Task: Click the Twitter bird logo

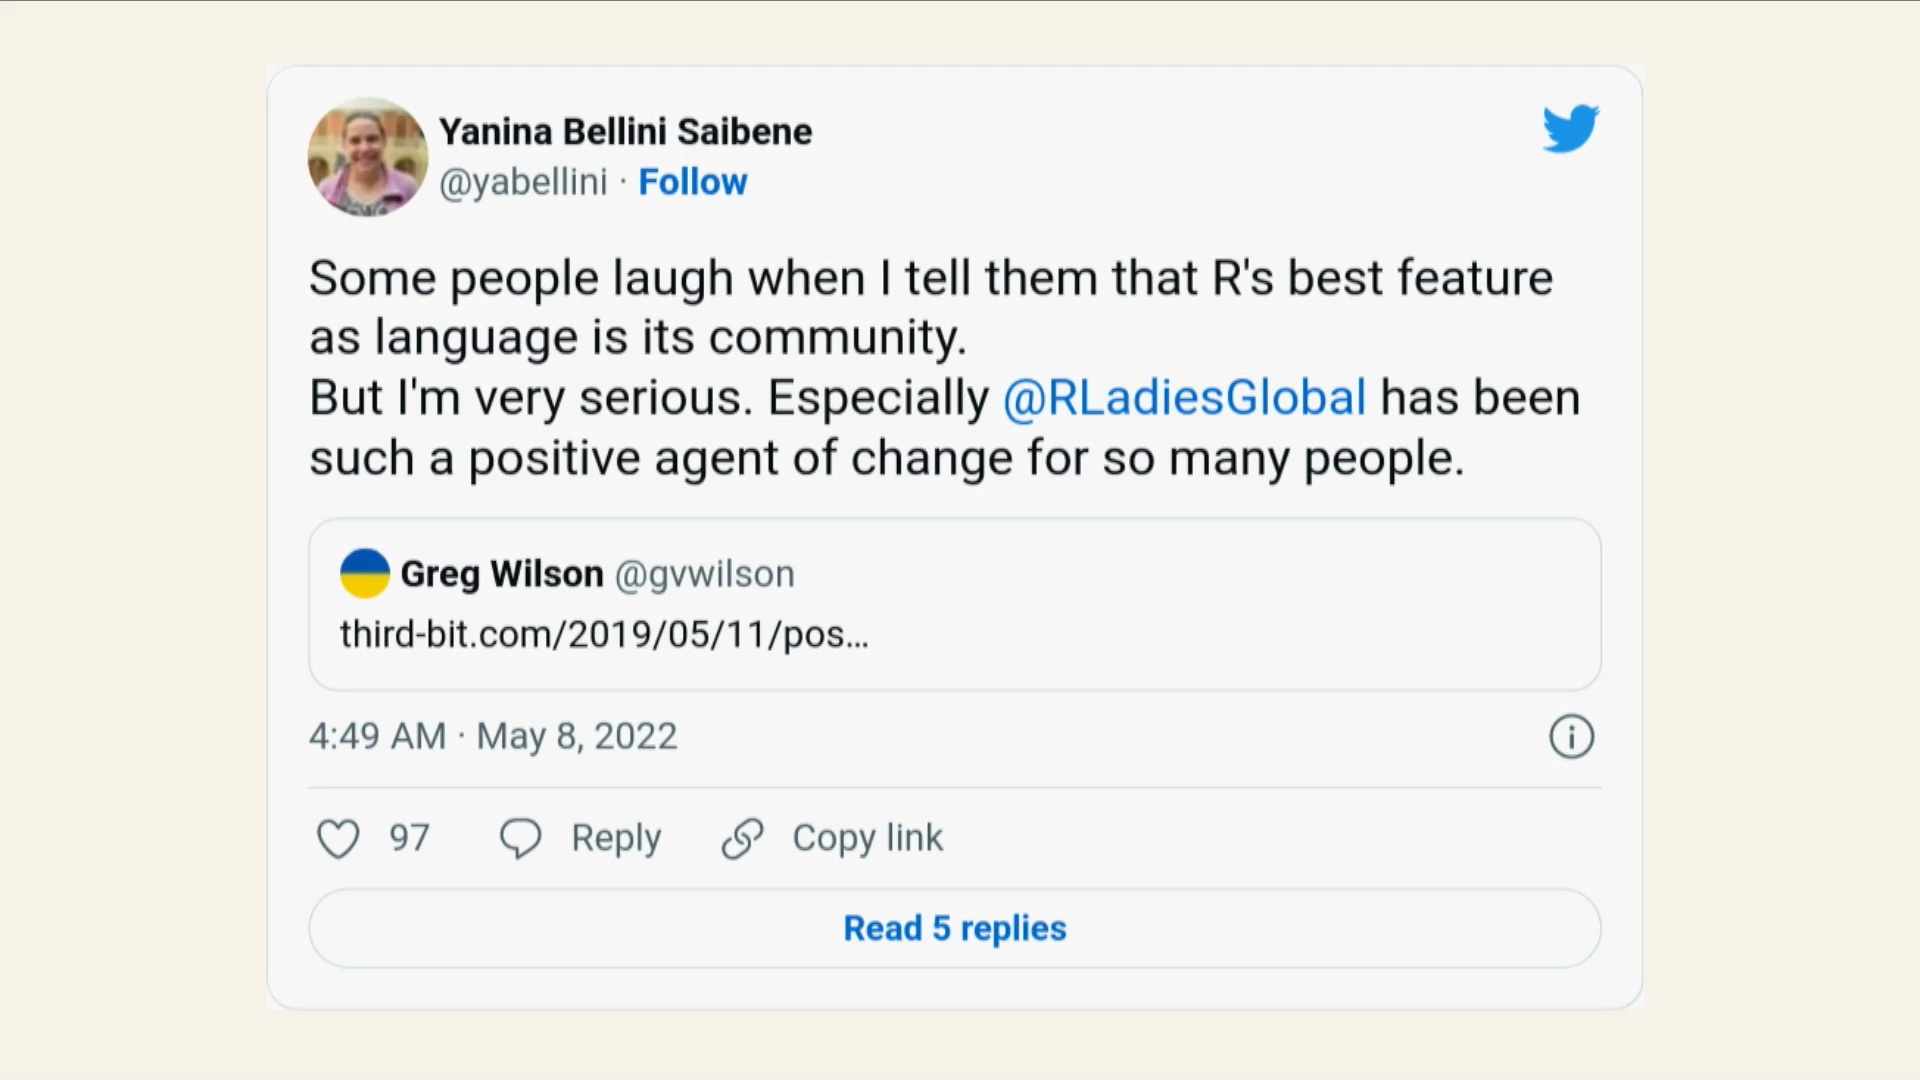Action: pos(1570,129)
